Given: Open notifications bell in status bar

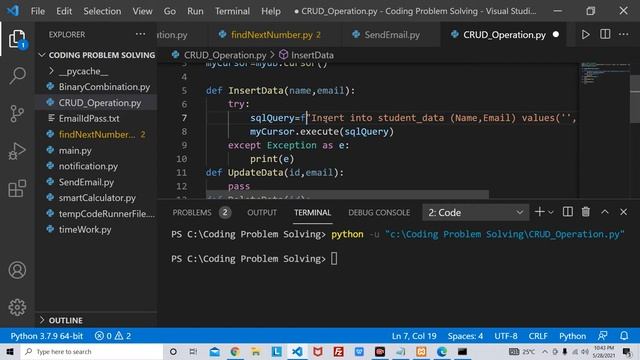Looking at the screenshot, I should click(624, 336).
